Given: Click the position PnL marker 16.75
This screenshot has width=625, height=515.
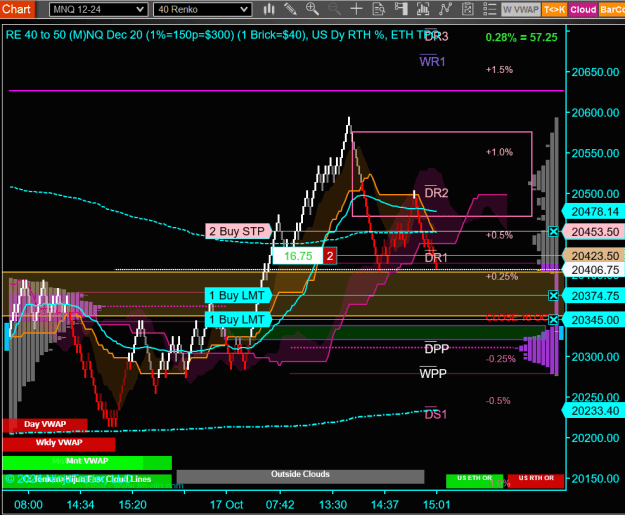Looking at the screenshot, I should pyautogui.click(x=298, y=256).
